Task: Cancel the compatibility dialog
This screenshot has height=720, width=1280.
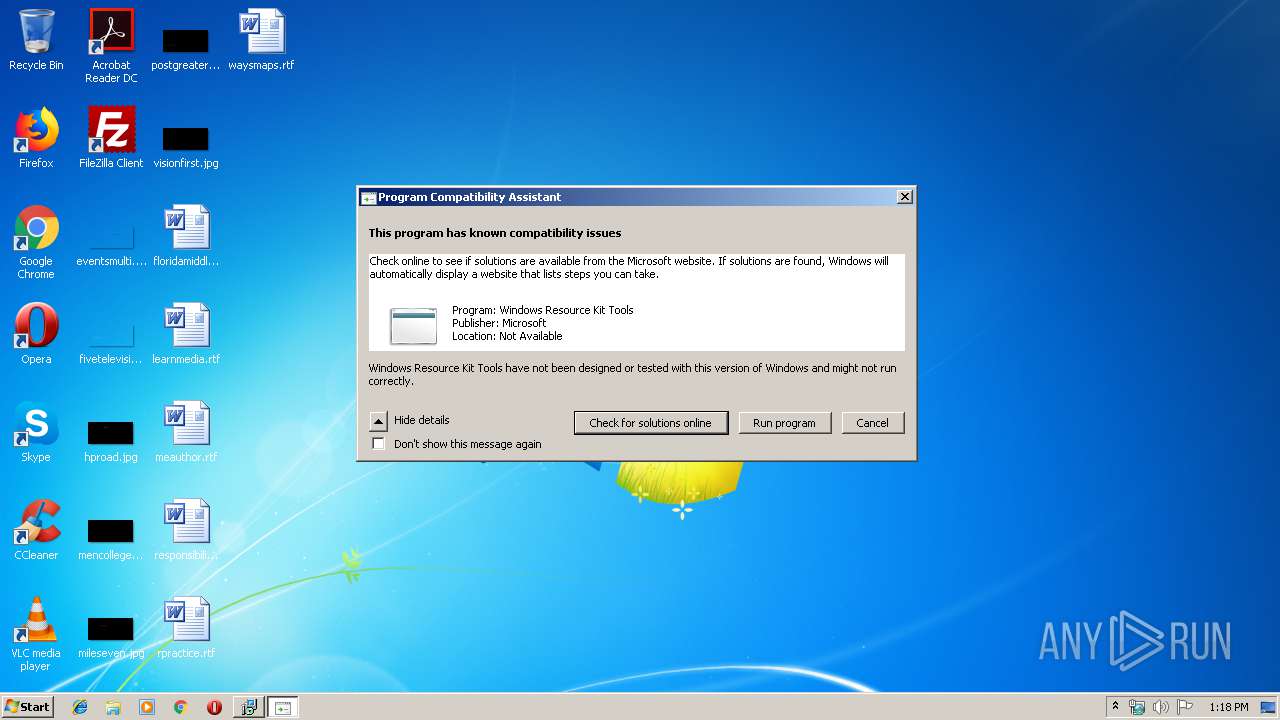Action: pos(872,423)
